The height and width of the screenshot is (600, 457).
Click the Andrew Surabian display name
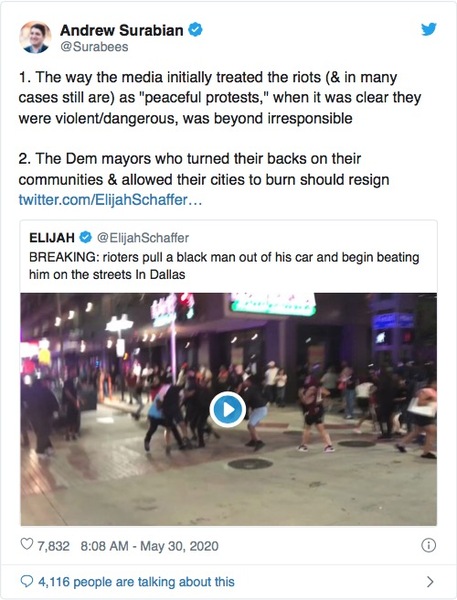122,30
